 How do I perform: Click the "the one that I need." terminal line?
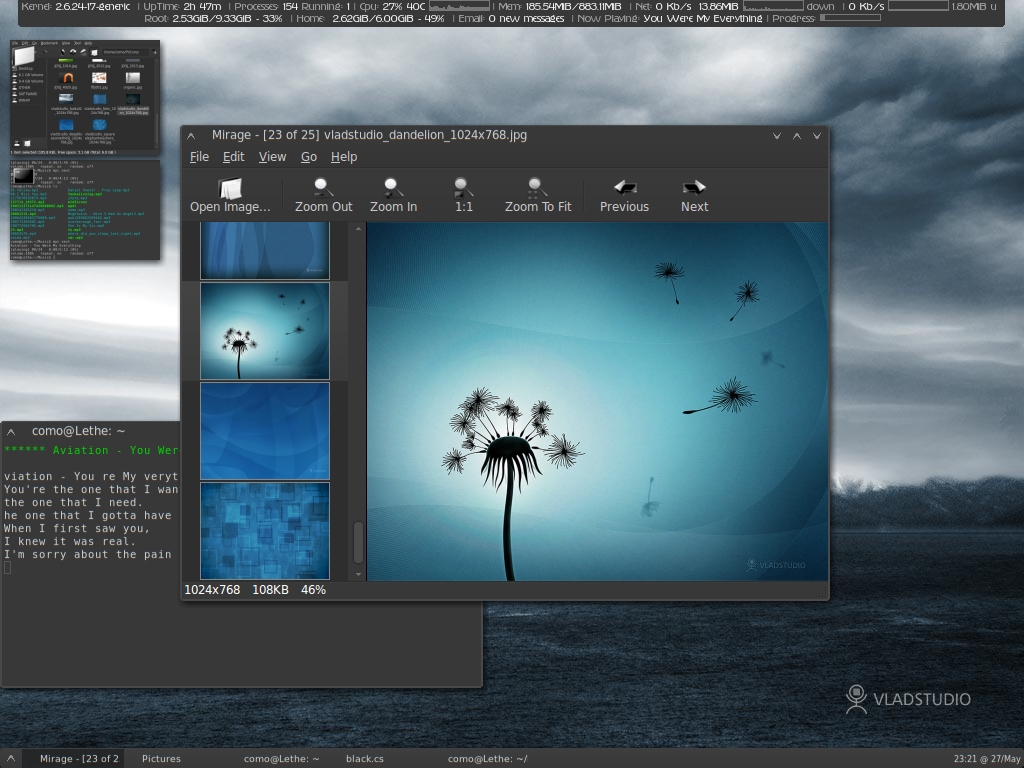(73, 502)
